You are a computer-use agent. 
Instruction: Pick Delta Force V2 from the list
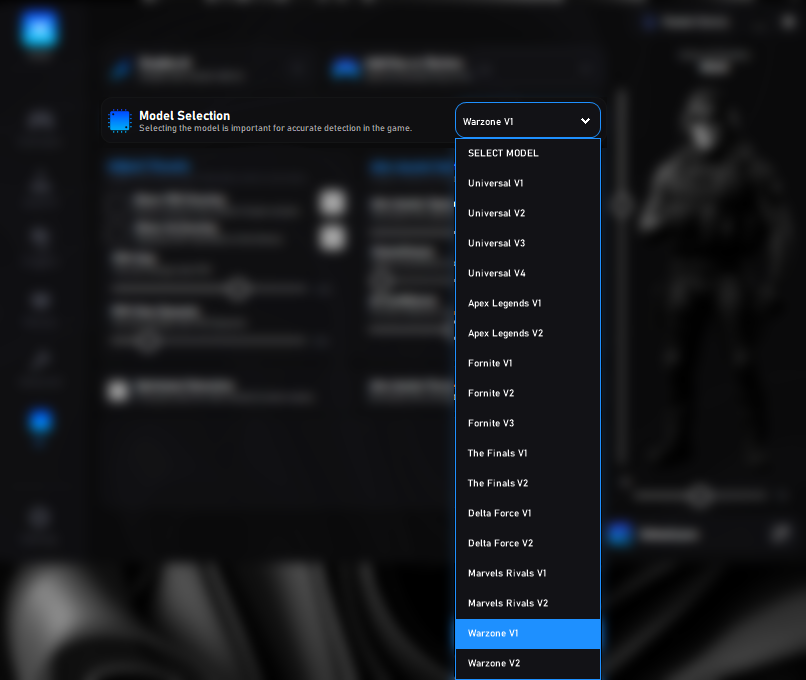click(528, 543)
